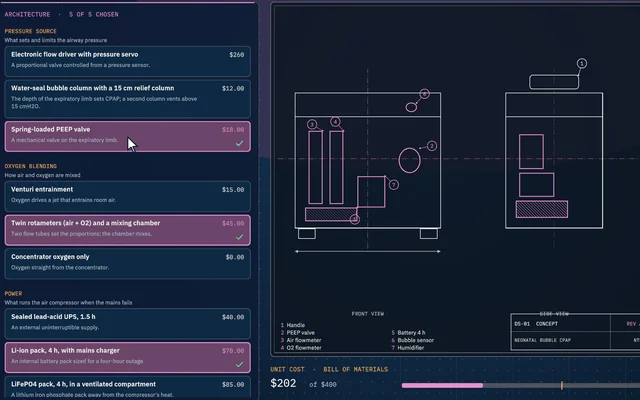
Task: Select the hatched battery block in side view
Action: click(542, 209)
